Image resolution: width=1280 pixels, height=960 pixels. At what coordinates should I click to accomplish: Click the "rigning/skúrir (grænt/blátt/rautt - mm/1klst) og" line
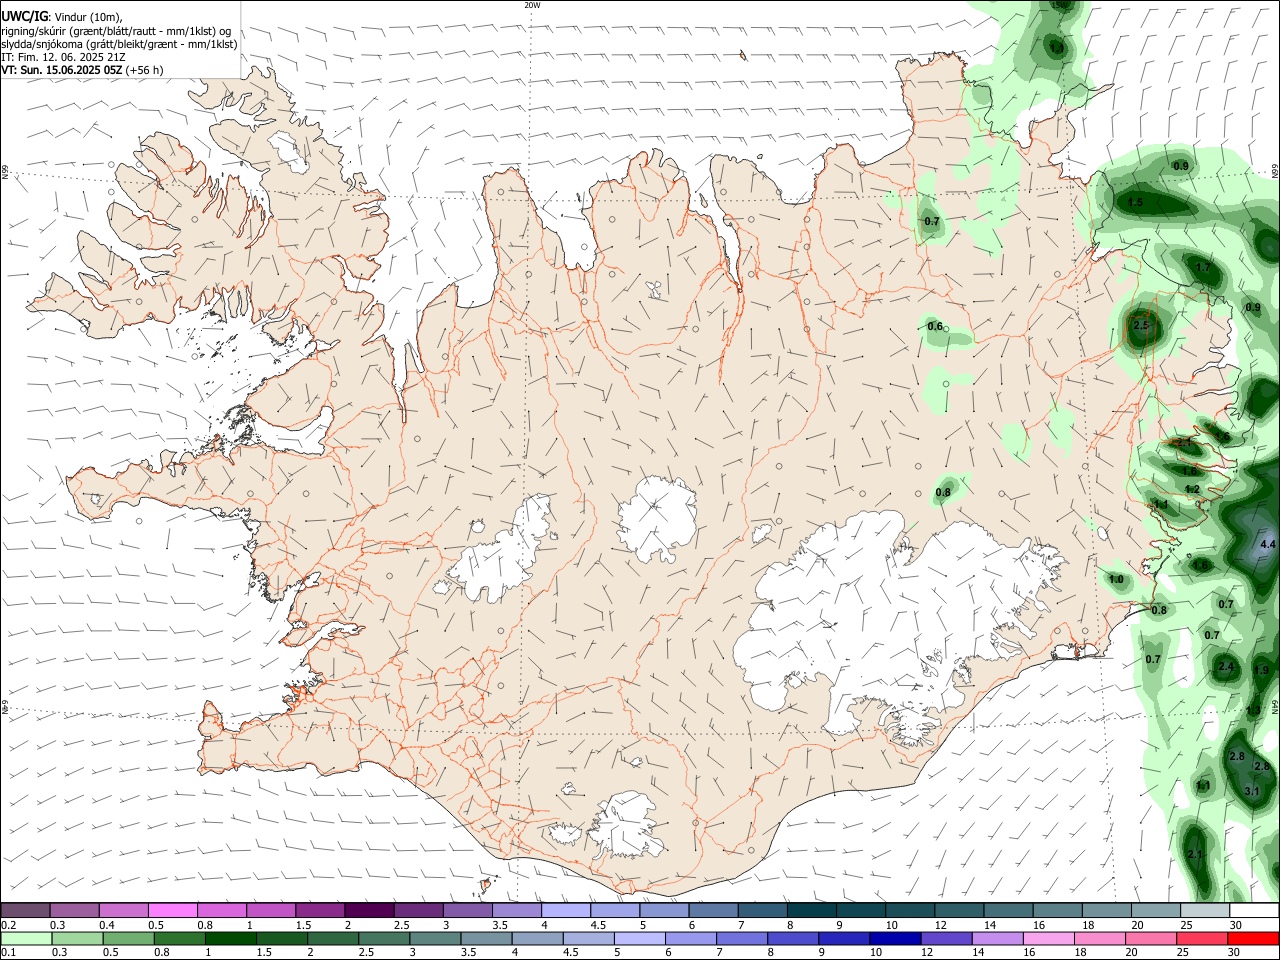[116, 31]
